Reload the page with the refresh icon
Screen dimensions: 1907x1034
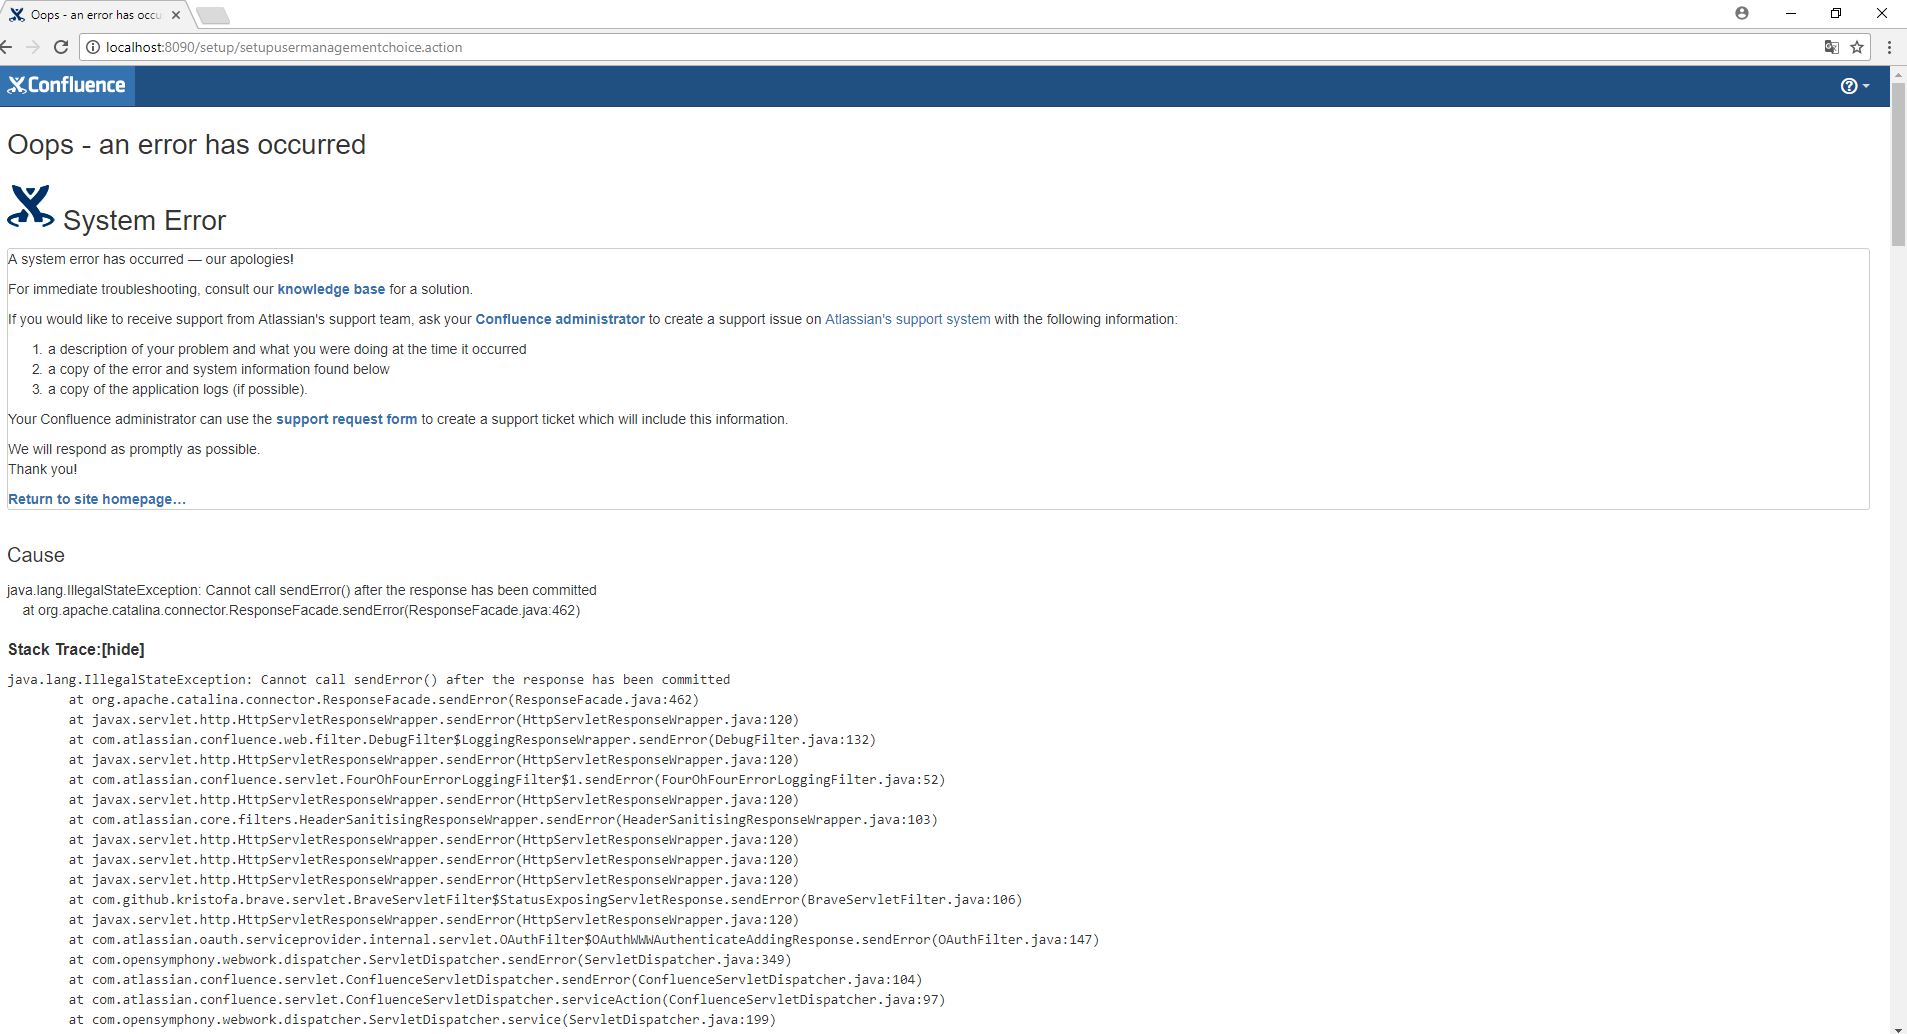pyautogui.click(x=61, y=47)
